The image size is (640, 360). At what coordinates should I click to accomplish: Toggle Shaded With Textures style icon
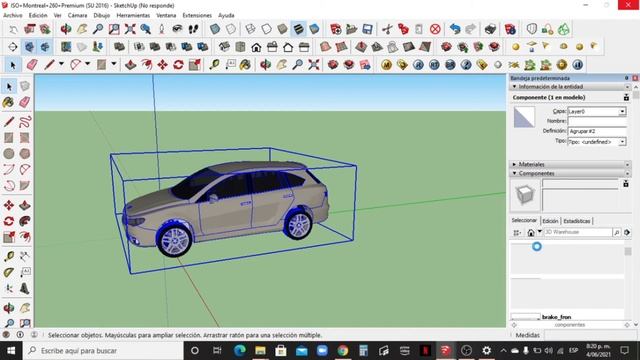click(298, 29)
